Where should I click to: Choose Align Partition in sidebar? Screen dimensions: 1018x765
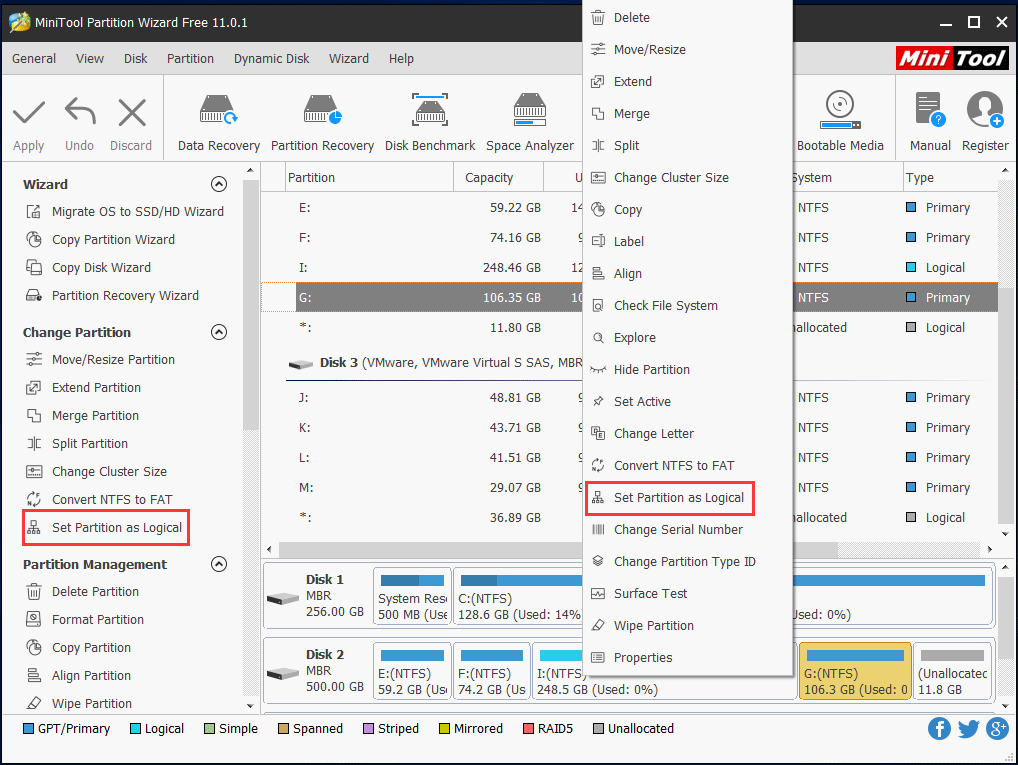[x=79, y=675]
